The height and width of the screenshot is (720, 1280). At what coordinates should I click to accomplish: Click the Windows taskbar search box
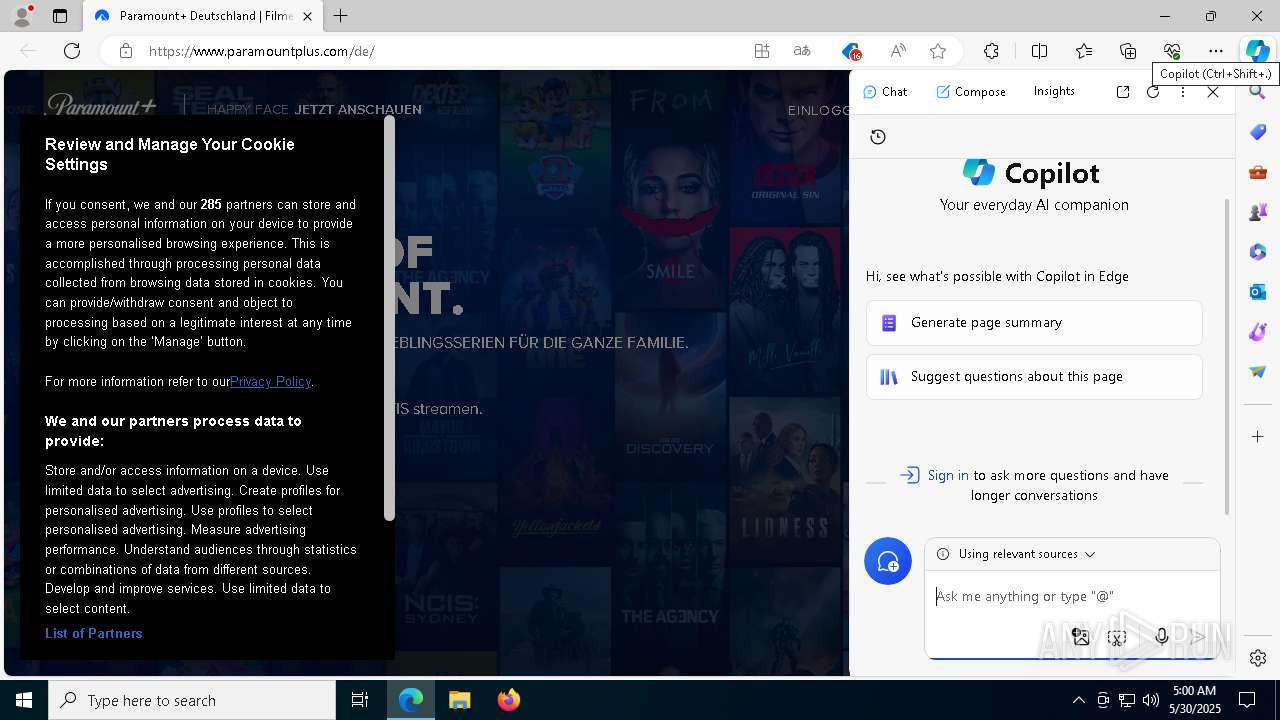tap(192, 700)
